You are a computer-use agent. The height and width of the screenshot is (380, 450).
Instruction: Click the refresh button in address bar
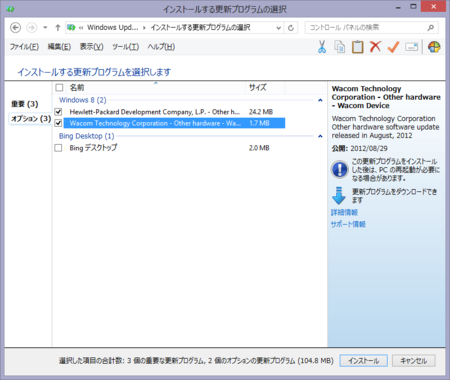point(291,28)
